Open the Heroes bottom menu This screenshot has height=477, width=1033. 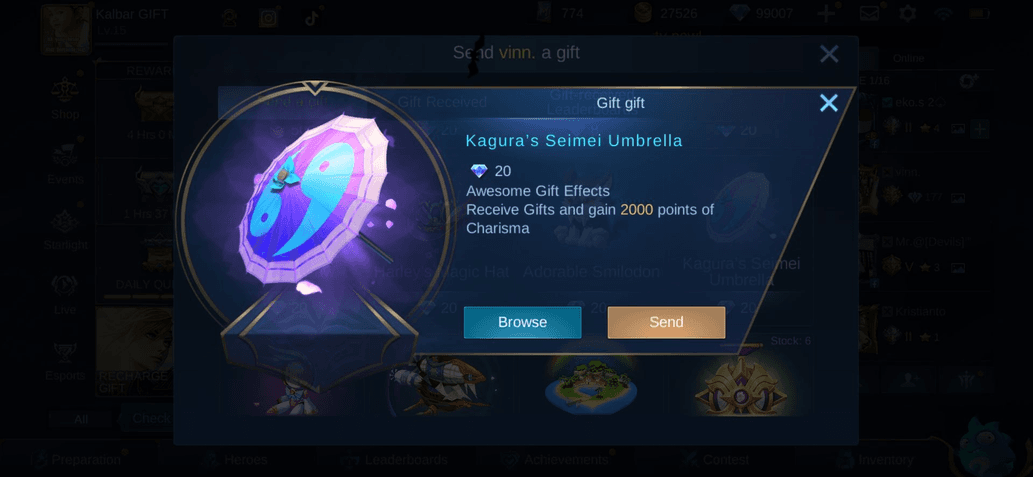(234, 460)
